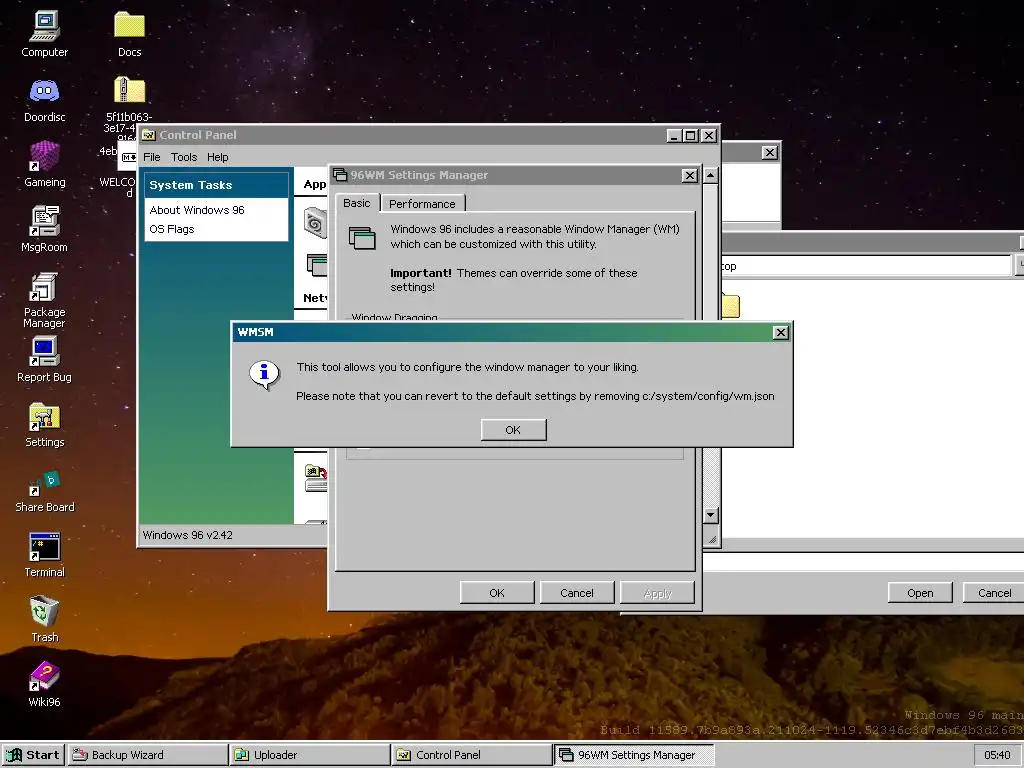Click the Windows 96 v2.42 status text
Image resolution: width=1024 pixels, height=768 pixels.
click(187, 535)
